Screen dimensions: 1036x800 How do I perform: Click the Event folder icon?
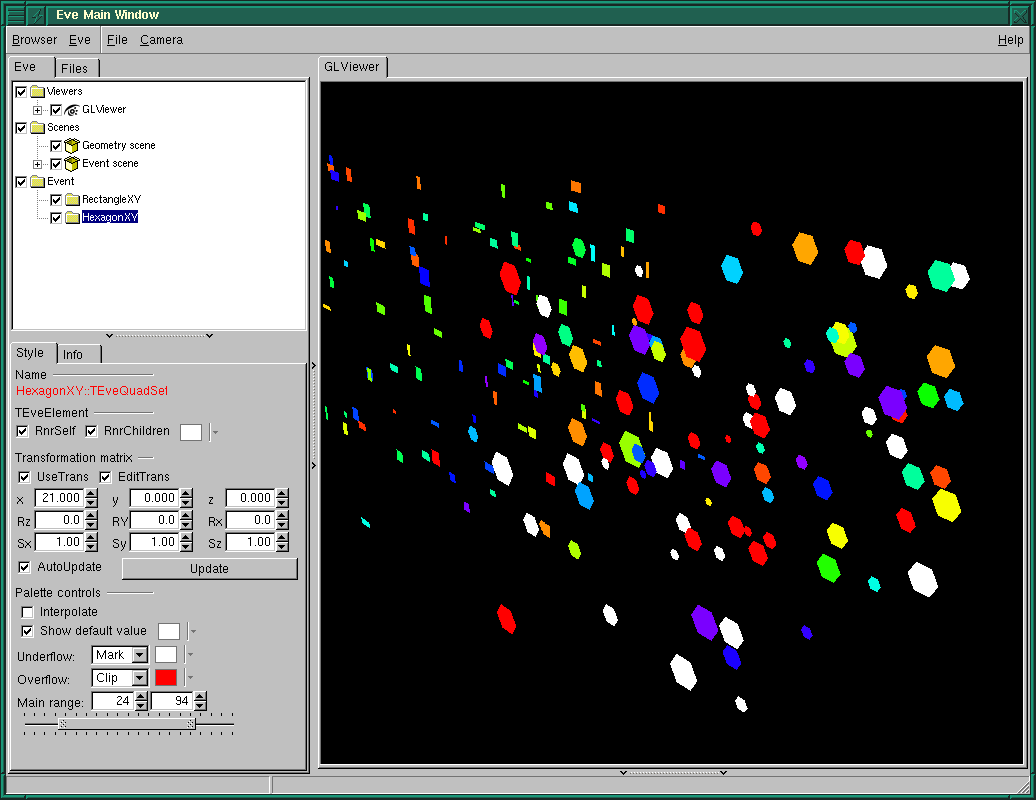38,182
